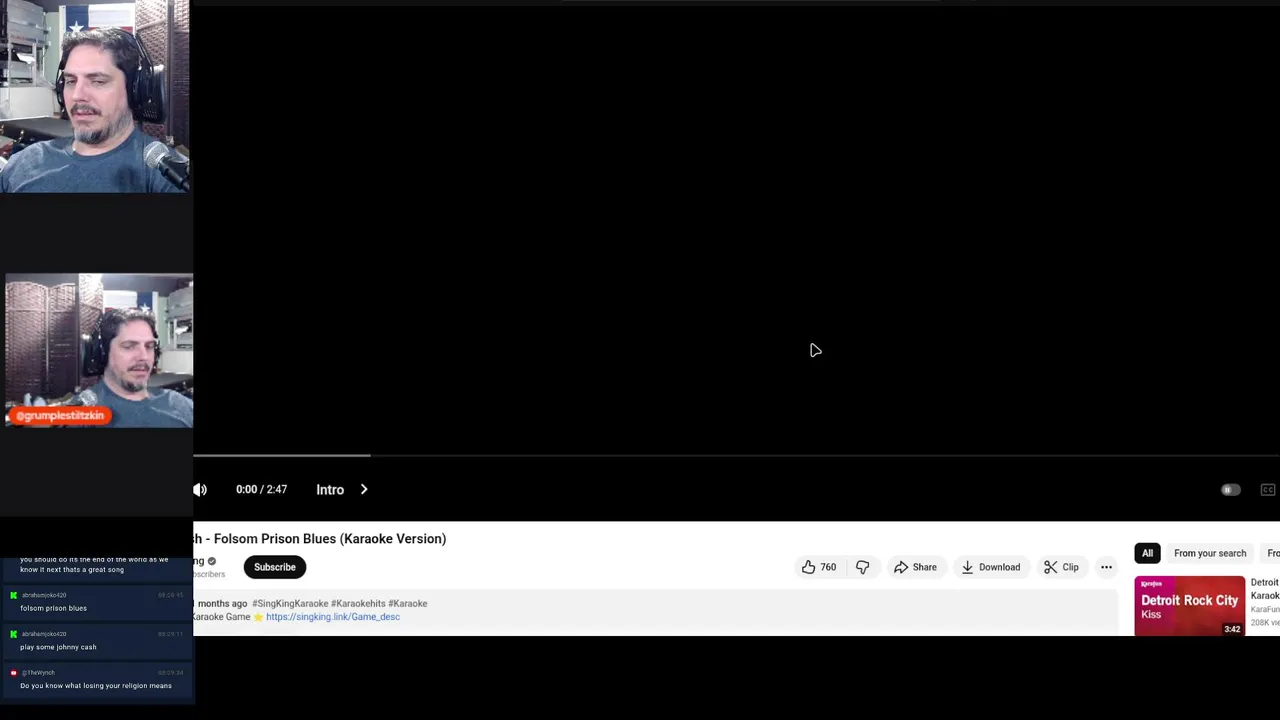1280x720 pixels.
Task: Click chat message "play some johnny cash"
Action: [58, 647]
